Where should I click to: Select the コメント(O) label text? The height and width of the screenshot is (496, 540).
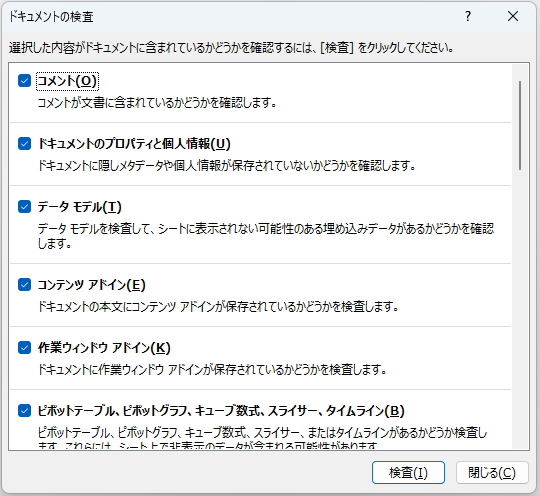[x=67, y=81]
